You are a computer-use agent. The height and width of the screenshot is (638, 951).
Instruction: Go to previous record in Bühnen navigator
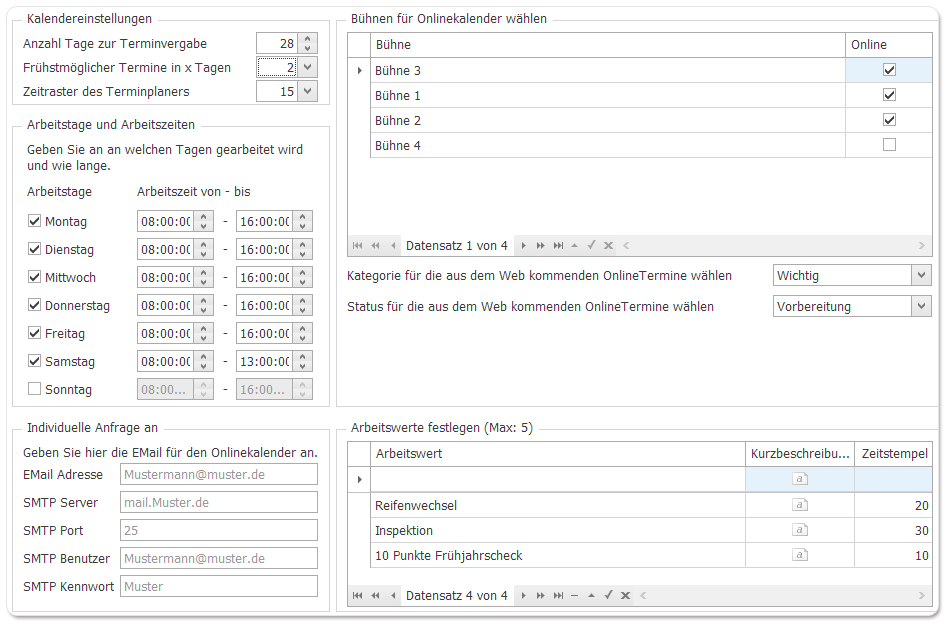click(393, 246)
